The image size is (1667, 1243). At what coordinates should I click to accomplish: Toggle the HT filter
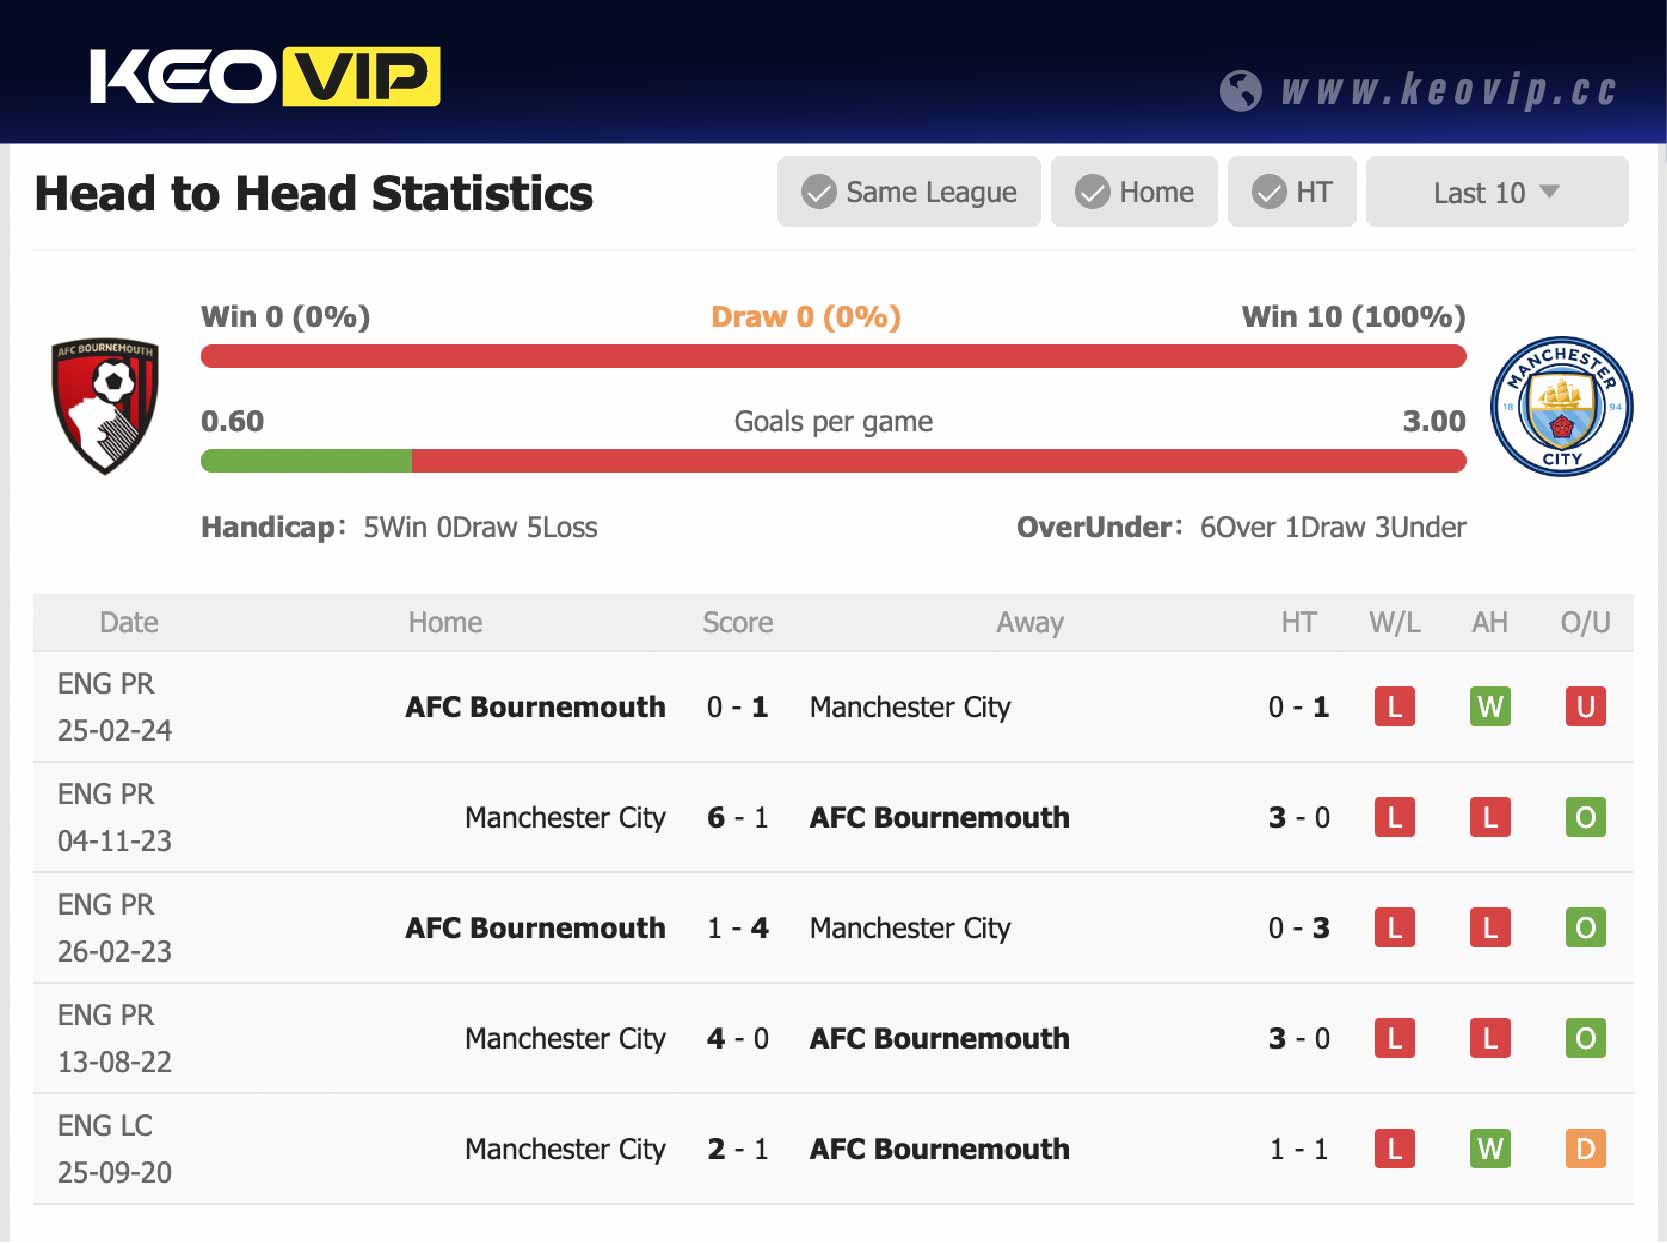click(1291, 191)
